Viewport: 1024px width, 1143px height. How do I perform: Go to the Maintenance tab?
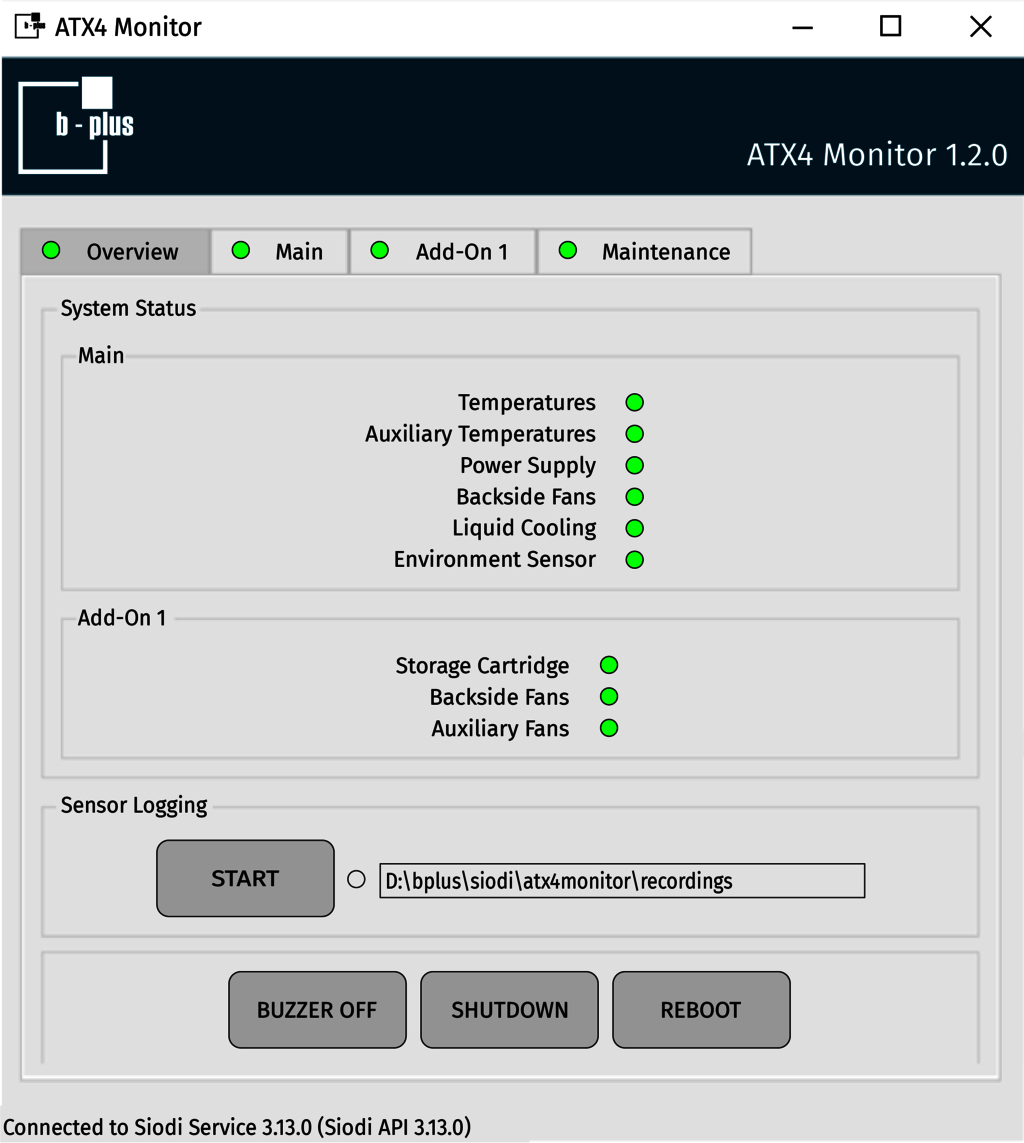tap(644, 251)
